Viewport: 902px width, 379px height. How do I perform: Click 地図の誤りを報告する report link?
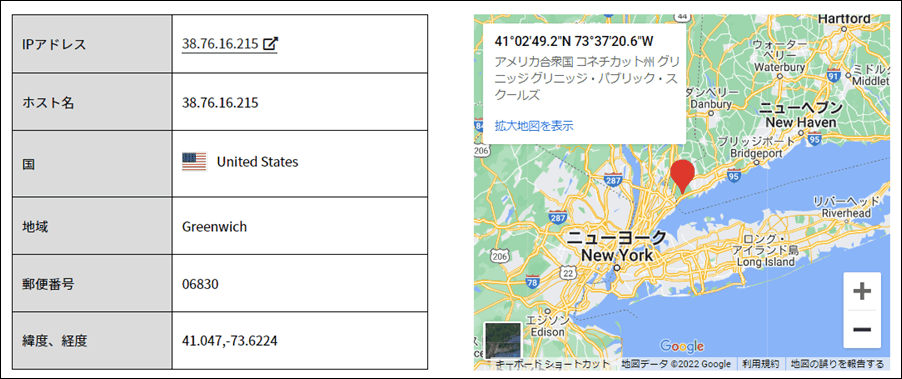[x=837, y=364]
